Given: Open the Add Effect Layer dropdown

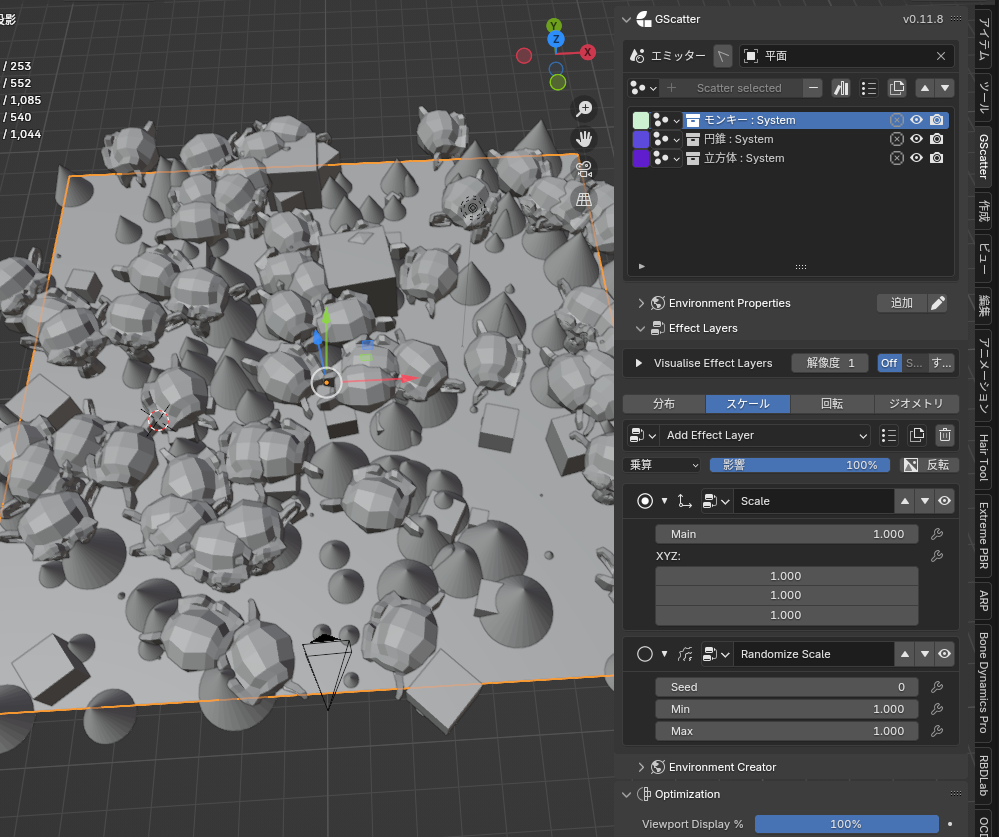Looking at the screenshot, I should click(765, 435).
